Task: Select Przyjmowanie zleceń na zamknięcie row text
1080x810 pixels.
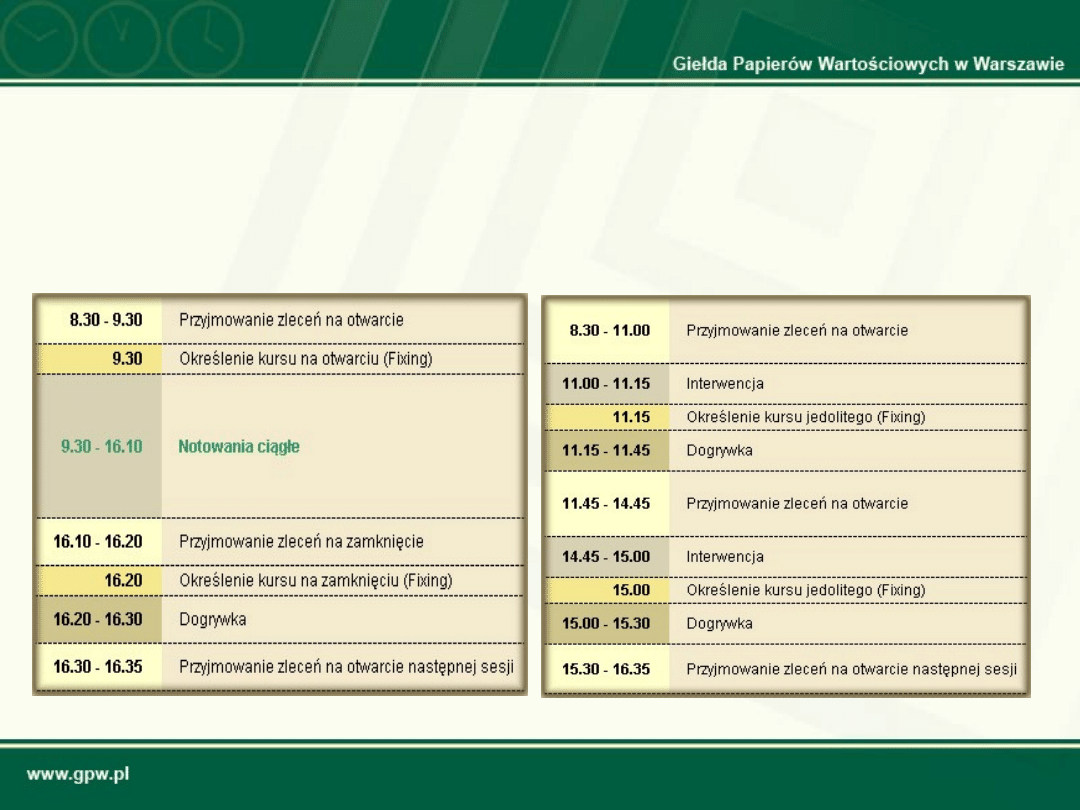Action: pyautogui.click(x=301, y=541)
